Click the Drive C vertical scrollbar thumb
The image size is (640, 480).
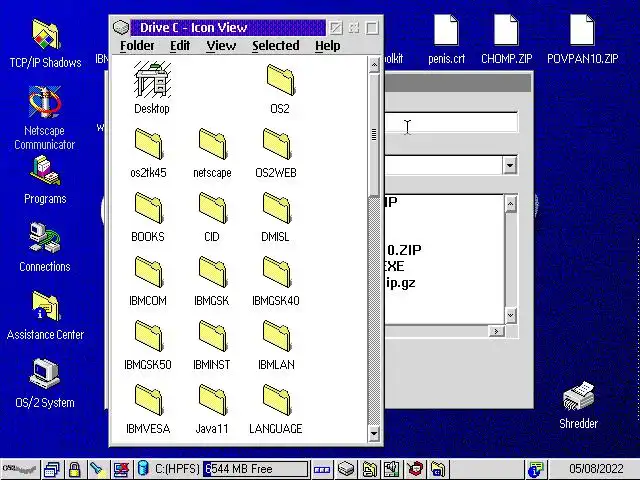(374, 134)
